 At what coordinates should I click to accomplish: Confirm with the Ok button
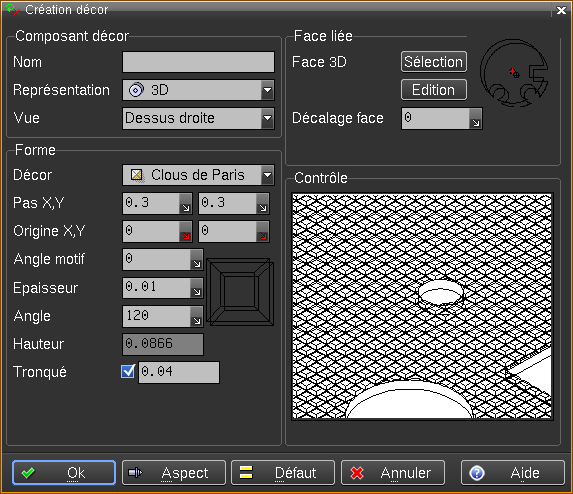click(x=64, y=473)
